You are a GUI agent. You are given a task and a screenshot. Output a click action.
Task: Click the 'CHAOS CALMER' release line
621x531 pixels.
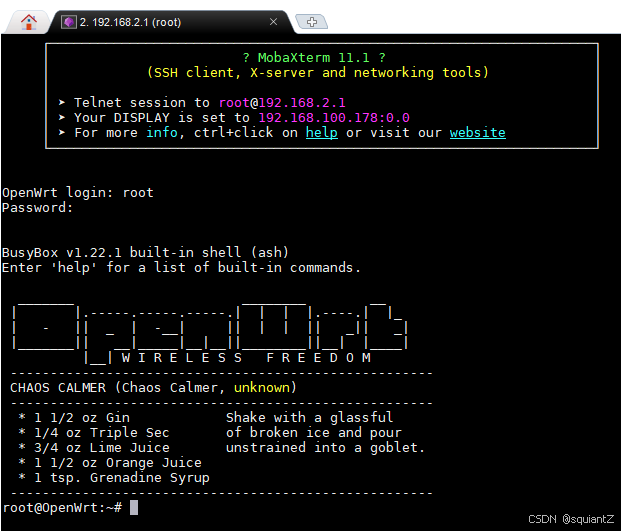(x=153, y=388)
